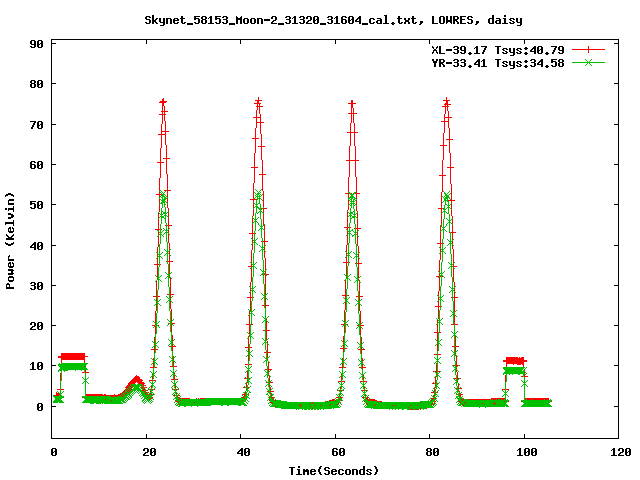Click the Time(Seconds) x-axis label
640x480 pixels.
334,471
